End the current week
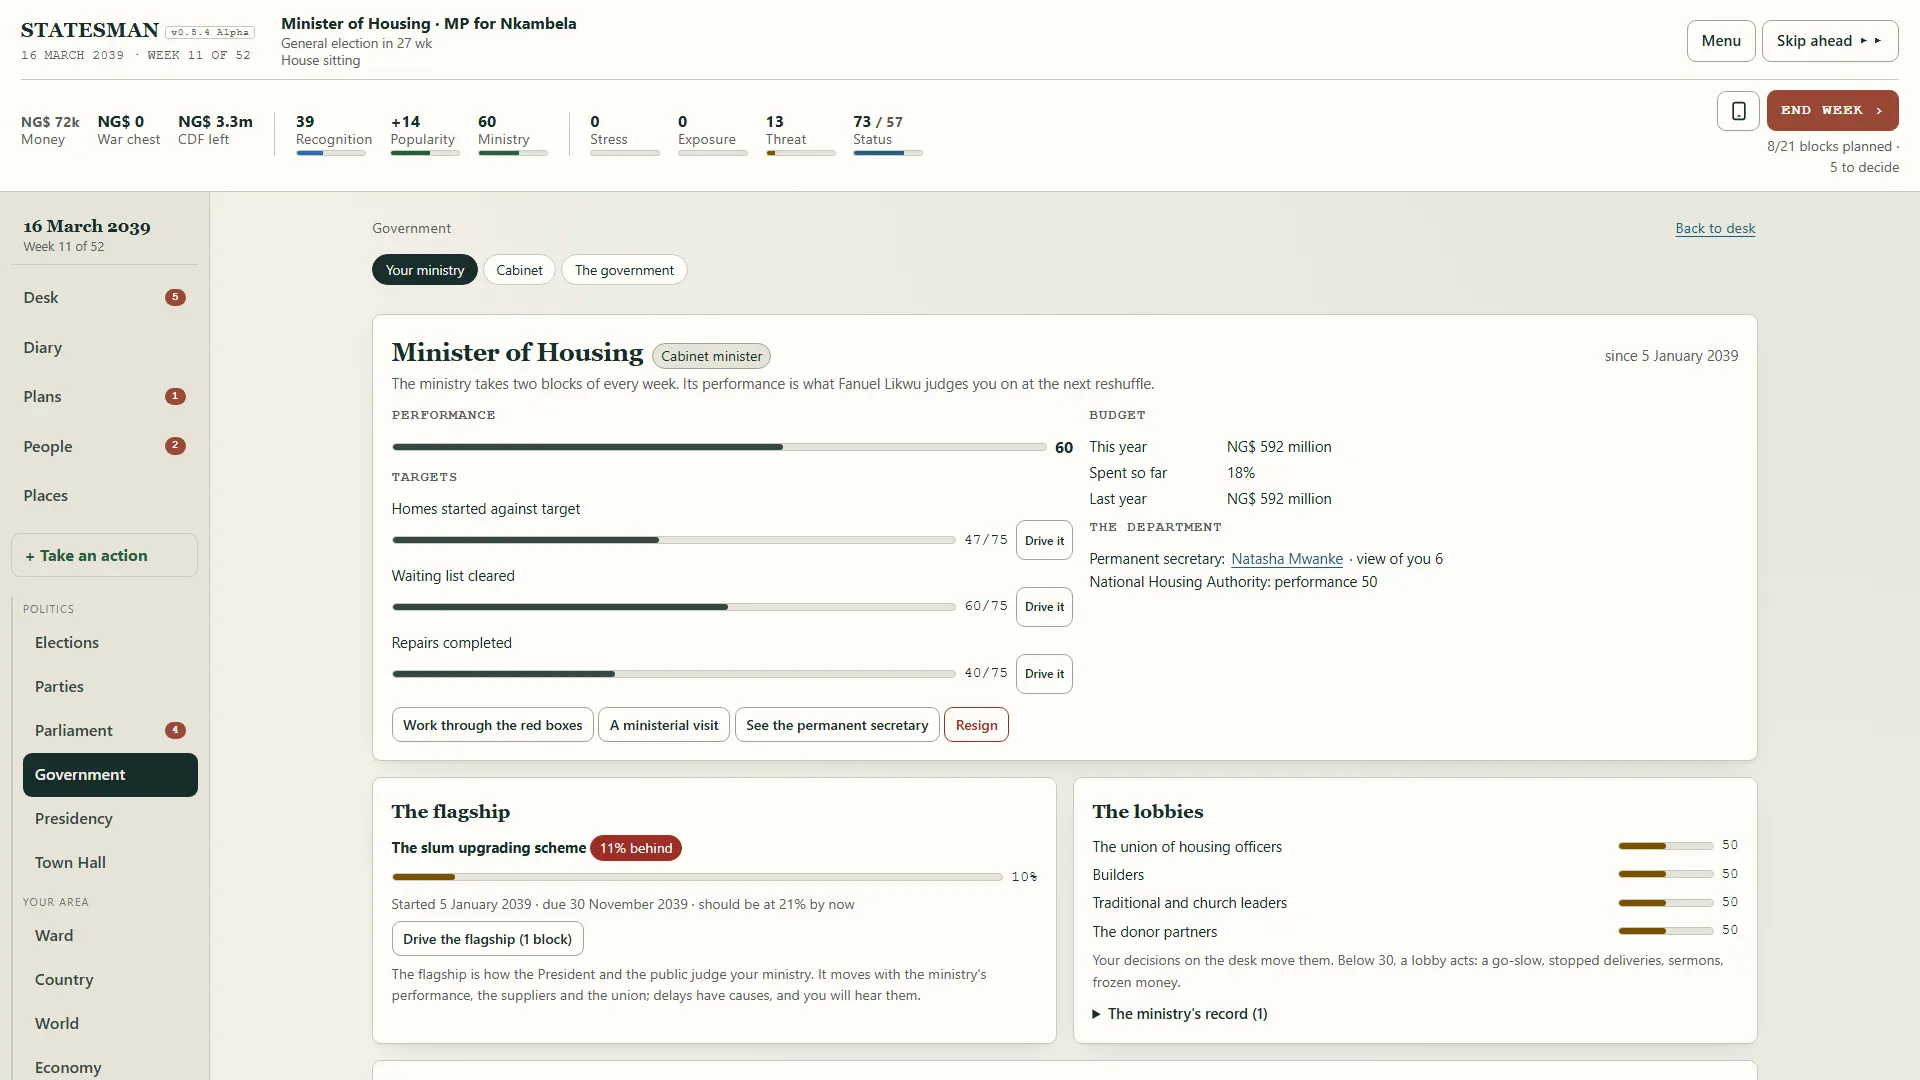The image size is (1920, 1080). point(1832,111)
